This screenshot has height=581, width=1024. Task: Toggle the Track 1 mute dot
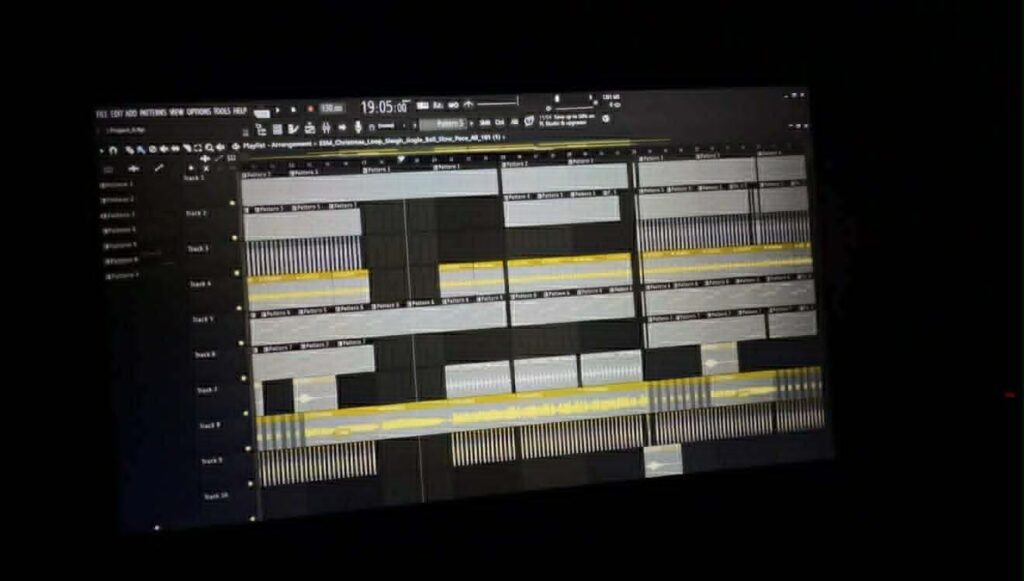(233, 203)
